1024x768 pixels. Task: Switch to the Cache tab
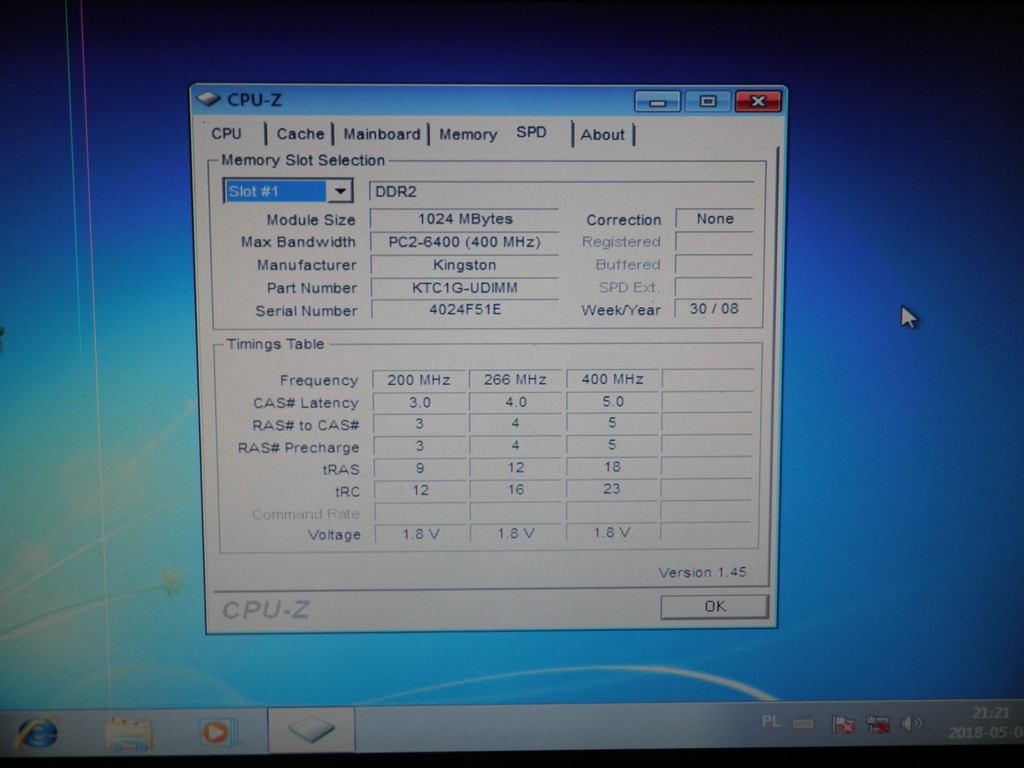(300, 134)
